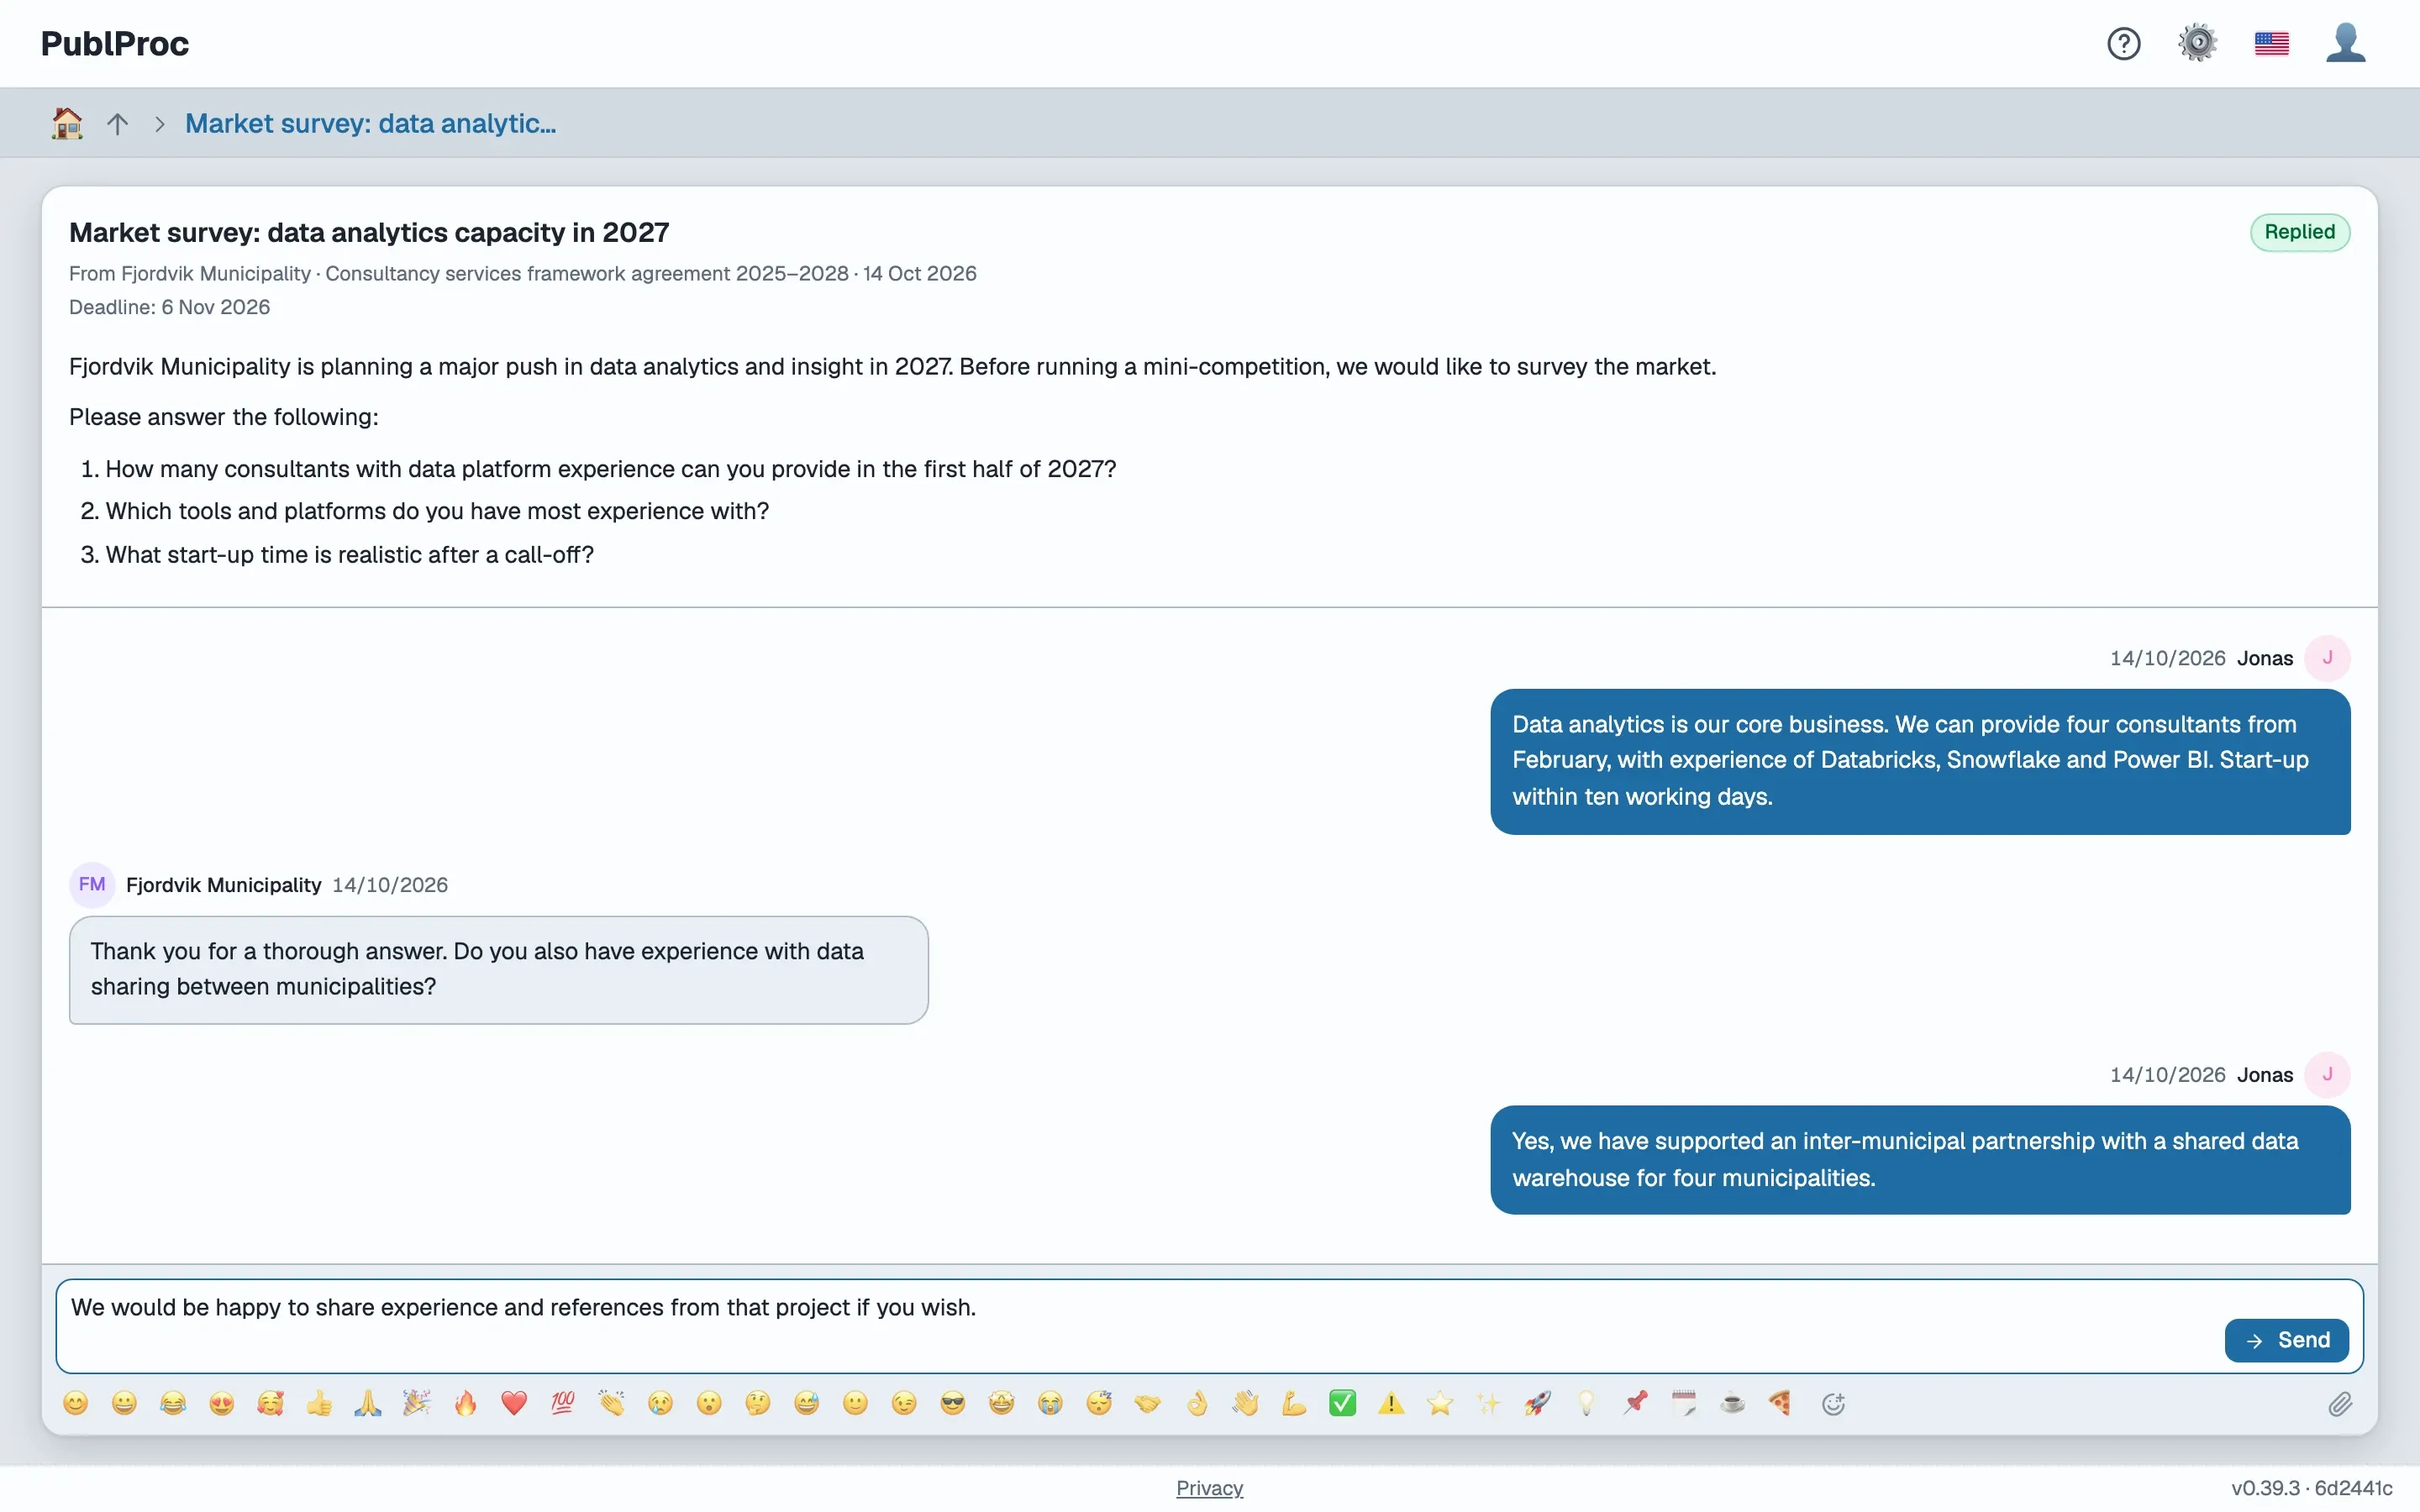The width and height of the screenshot is (2420, 1512).
Task: Insert the heart eyes emoji
Action: (x=222, y=1404)
